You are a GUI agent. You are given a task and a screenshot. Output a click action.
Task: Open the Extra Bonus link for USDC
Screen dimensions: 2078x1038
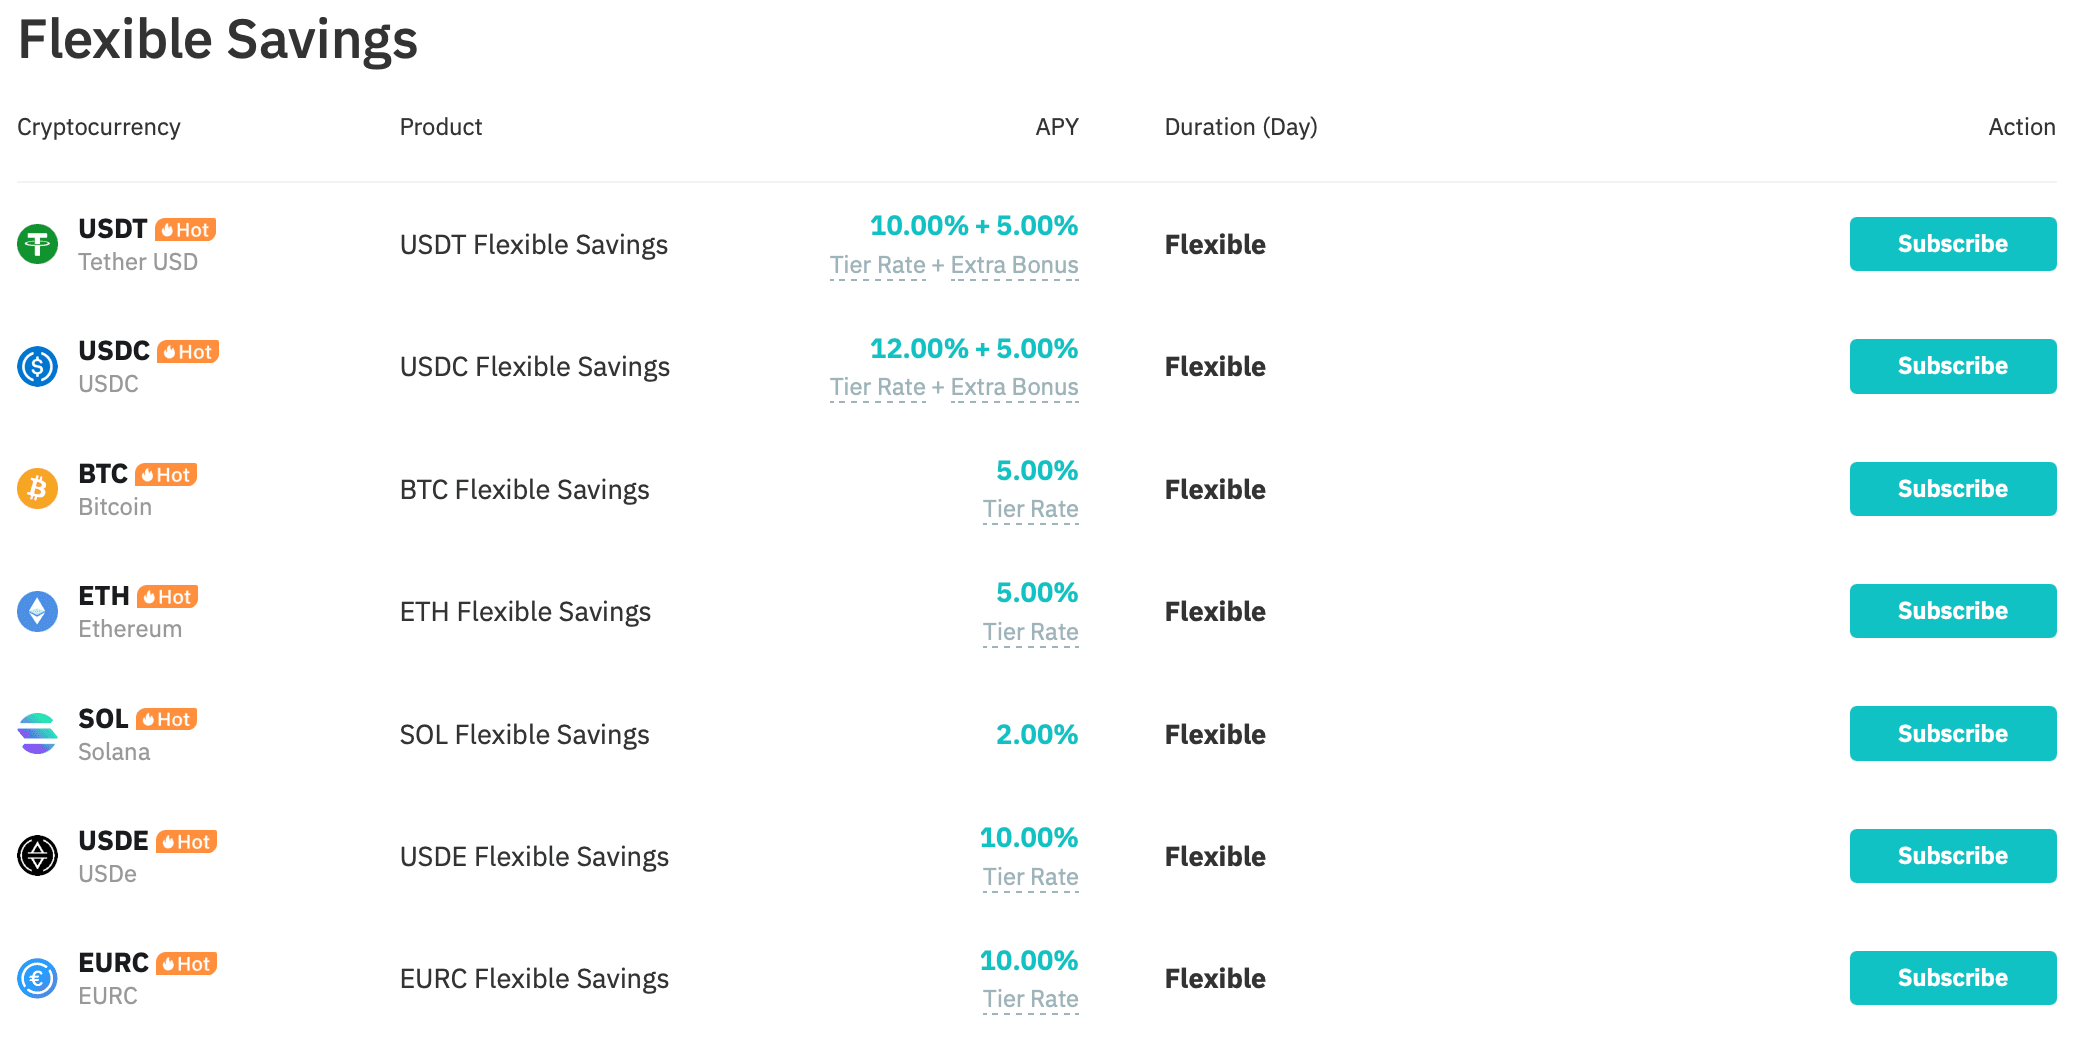pyautogui.click(x=1014, y=388)
